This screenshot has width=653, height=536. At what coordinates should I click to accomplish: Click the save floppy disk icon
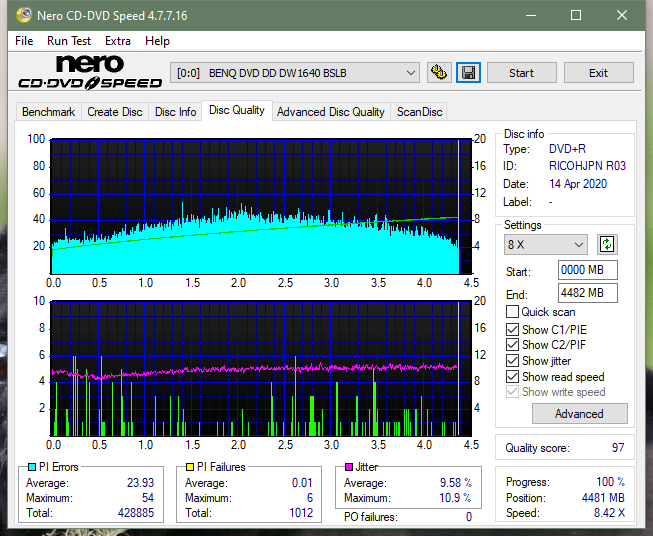pyautogui.click(x=469, y=73)
